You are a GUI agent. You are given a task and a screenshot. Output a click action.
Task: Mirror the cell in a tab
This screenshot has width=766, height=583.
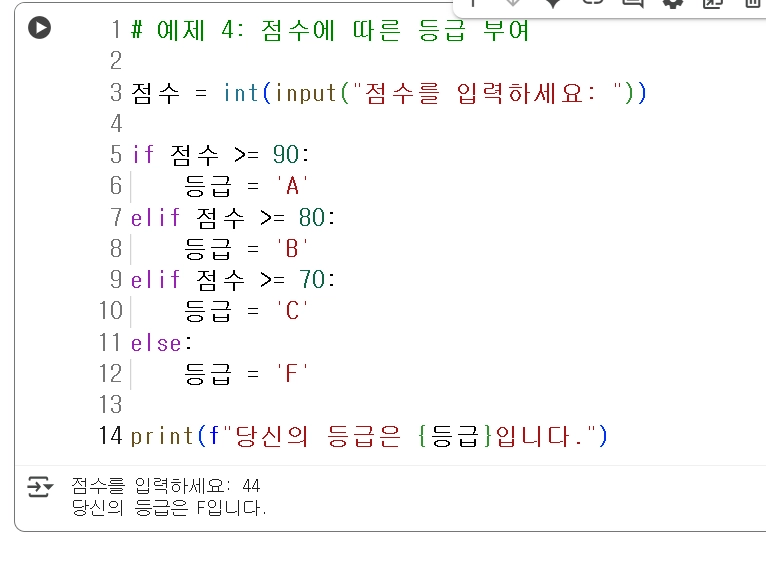[713, 2]
